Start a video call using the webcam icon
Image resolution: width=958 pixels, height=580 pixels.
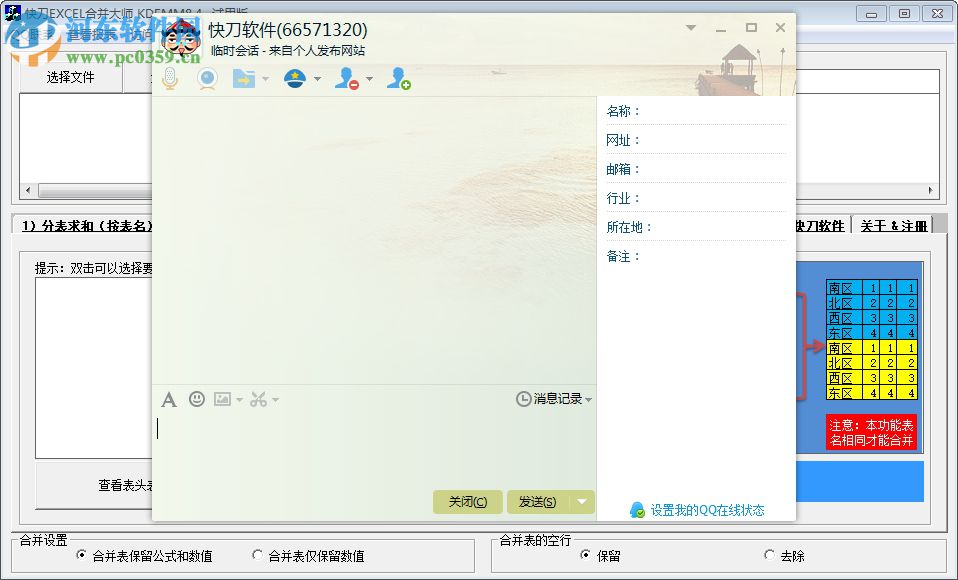point(207,79)
